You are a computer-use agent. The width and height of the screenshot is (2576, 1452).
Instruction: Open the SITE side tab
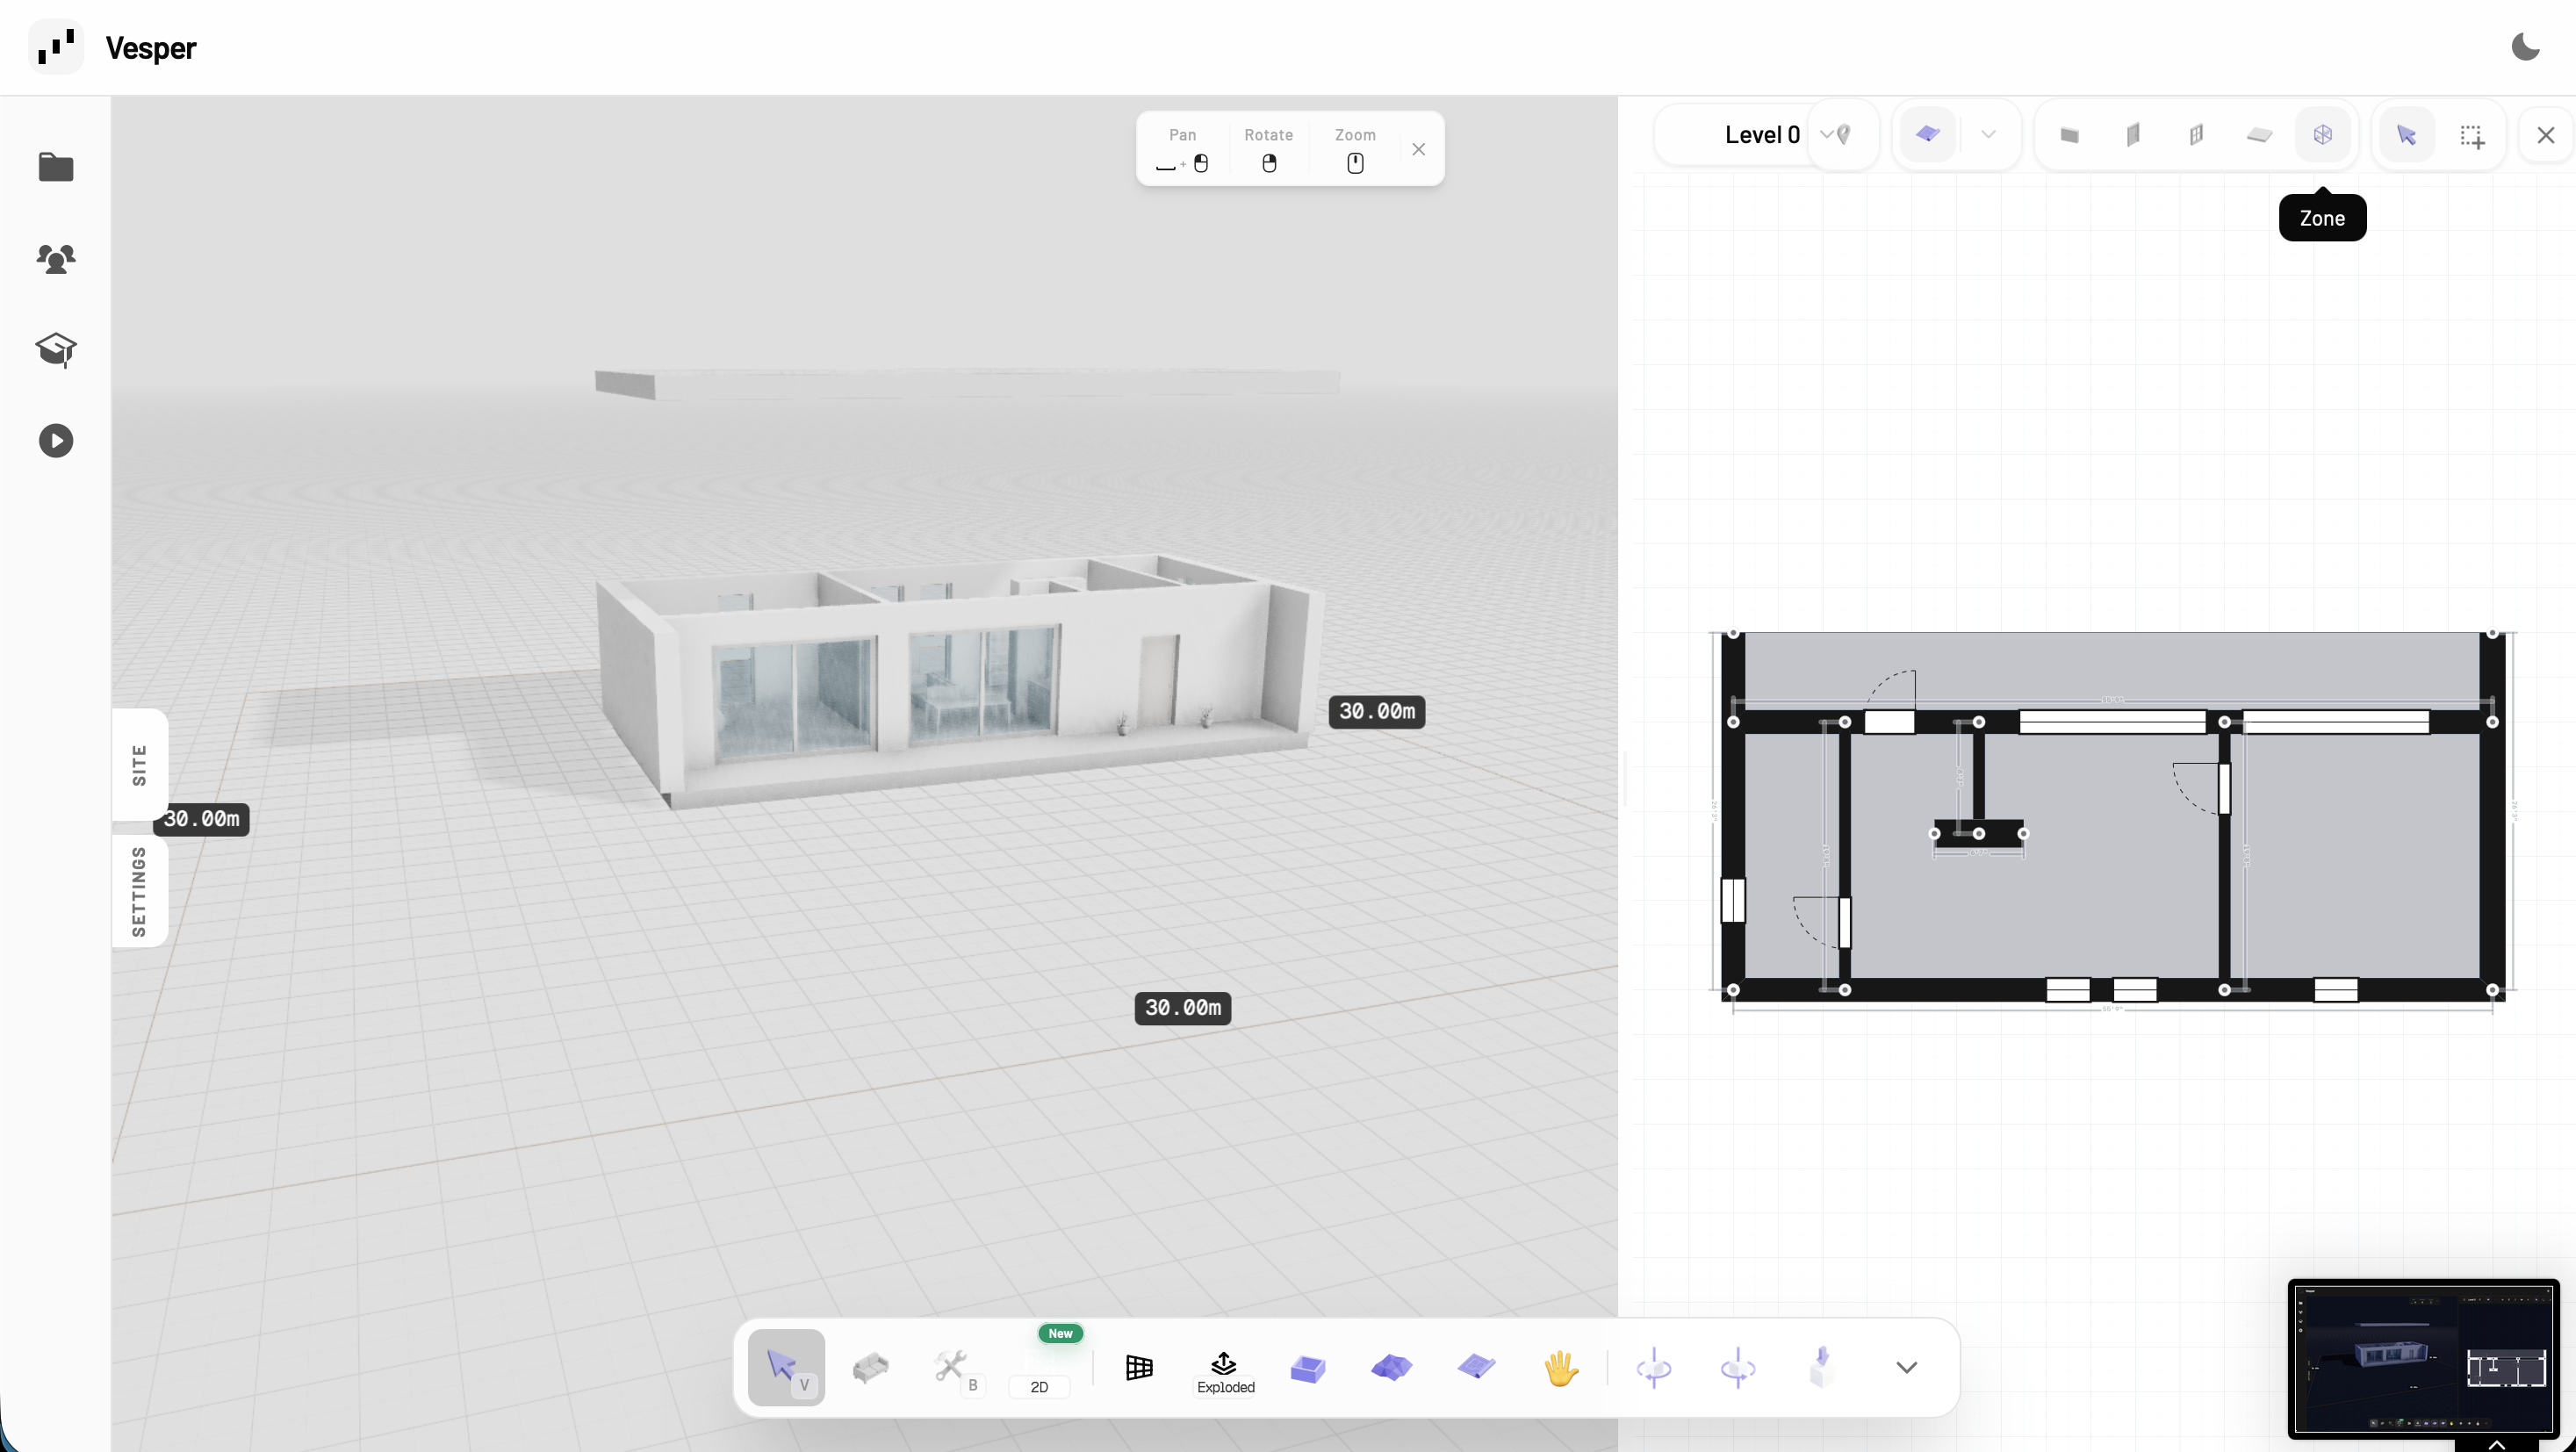[140, 765]
